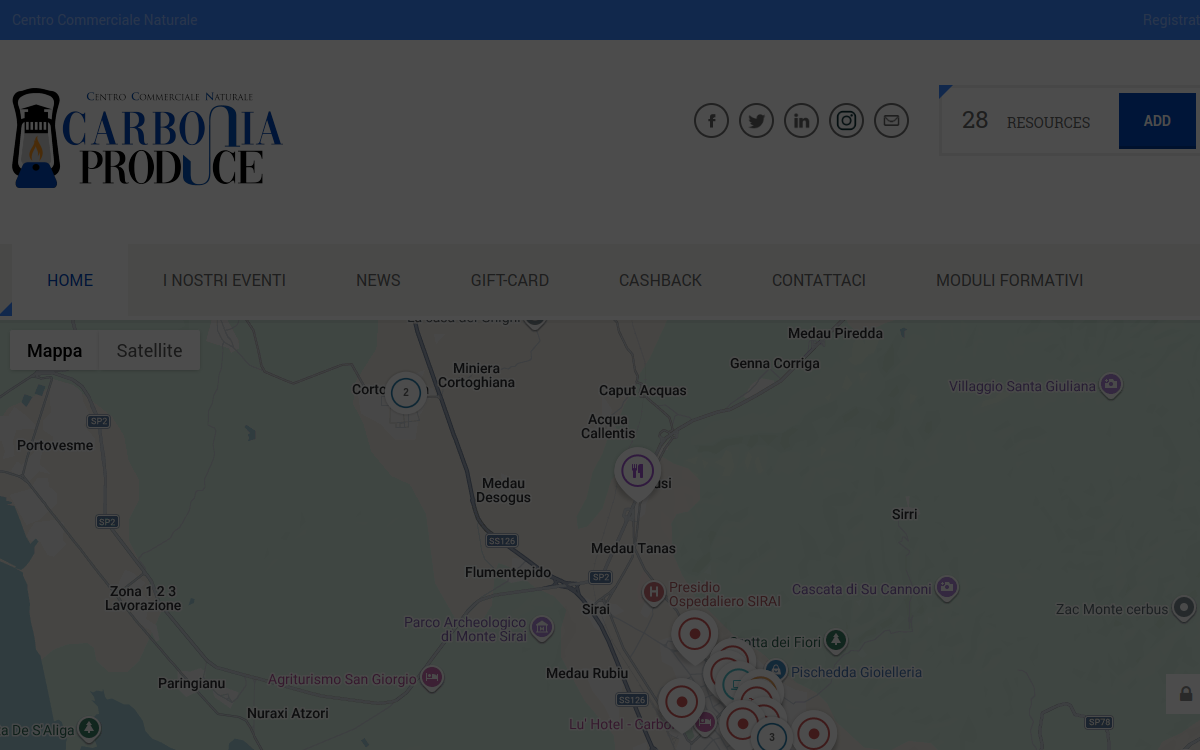The height and width of the screenshot is (750, 1200).
Task: Open the CASHBACK menu item
Action: pyautogui.click(x=660, y=281)
